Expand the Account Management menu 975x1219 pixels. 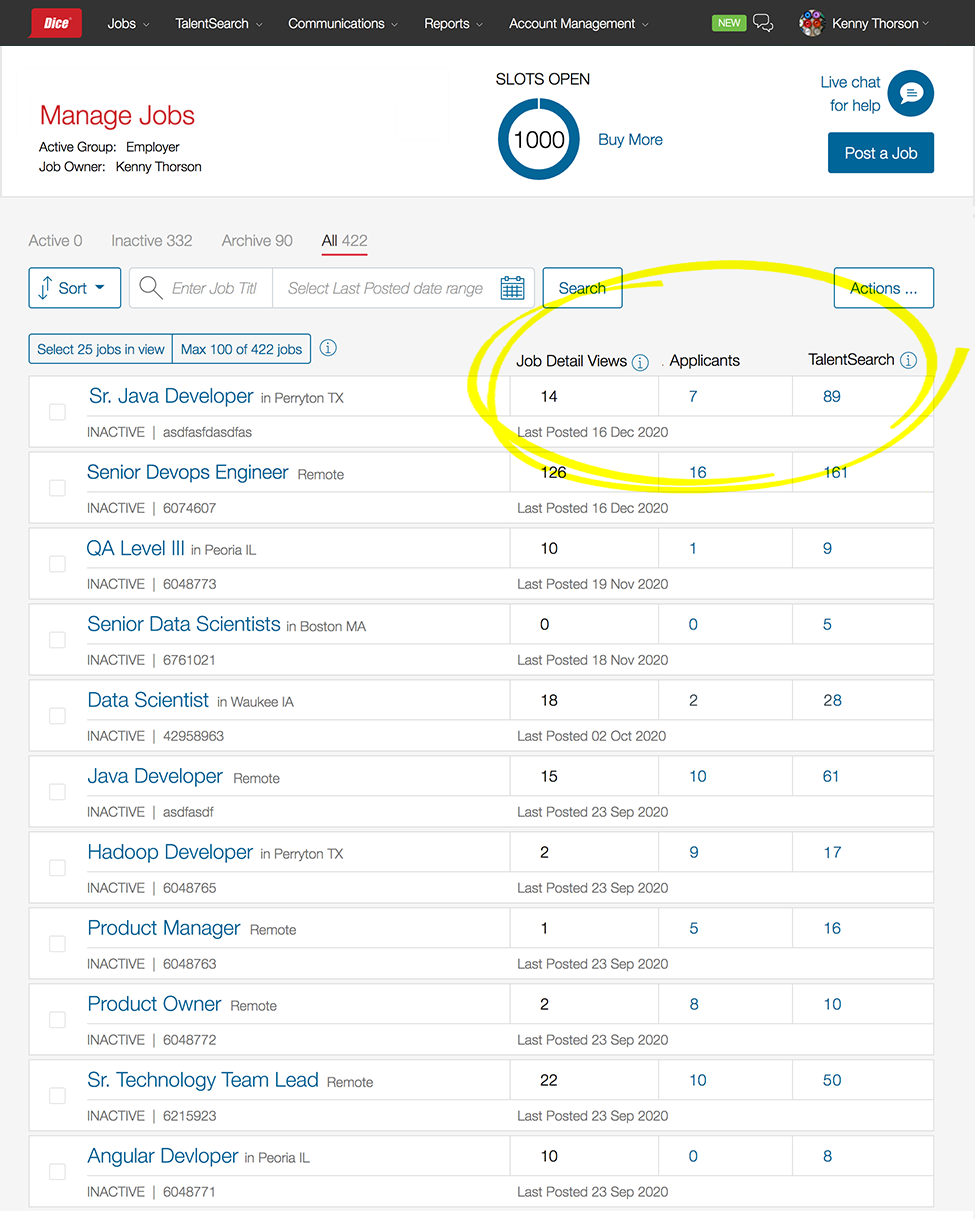[x=578, y=23]
